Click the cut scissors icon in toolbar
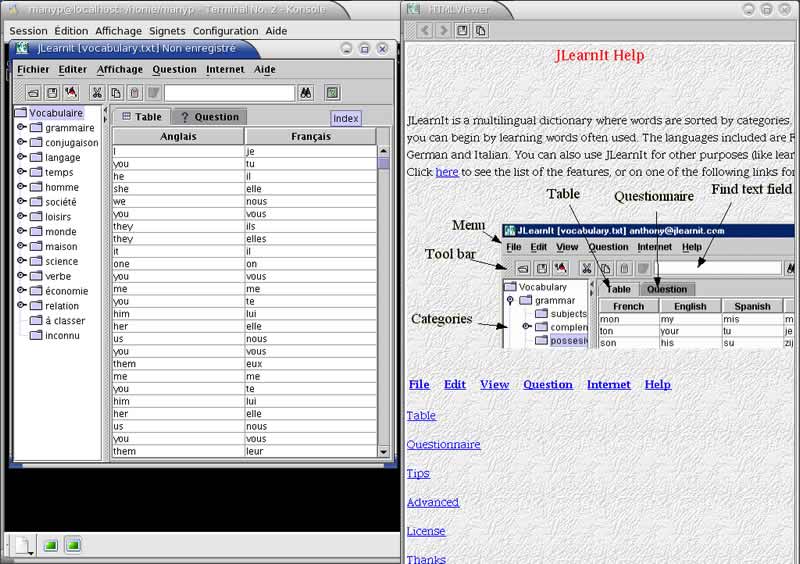800x564 pixels. click(x=97, y=93)
